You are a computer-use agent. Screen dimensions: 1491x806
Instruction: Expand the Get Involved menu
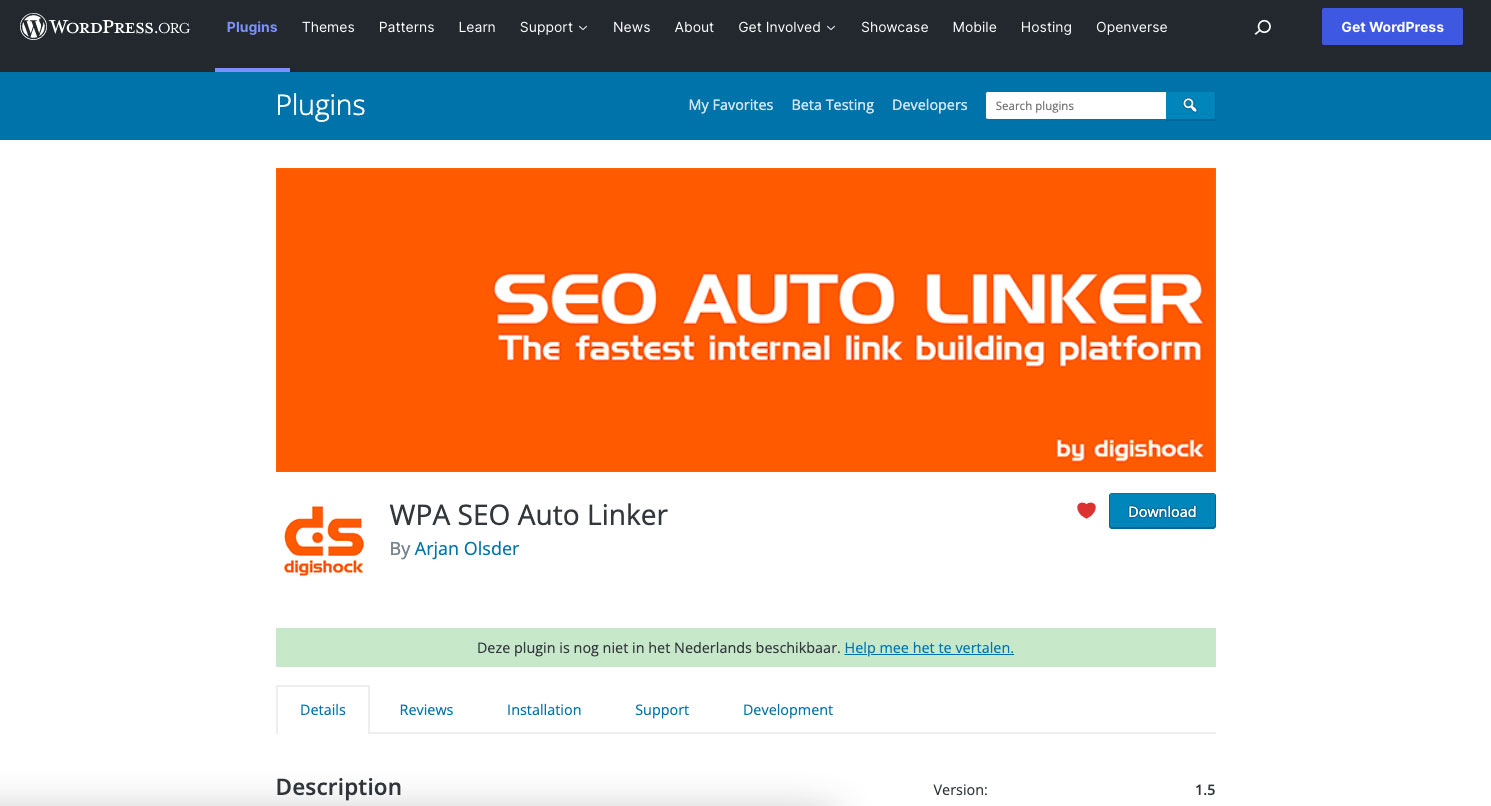click(x=787, y=27)
